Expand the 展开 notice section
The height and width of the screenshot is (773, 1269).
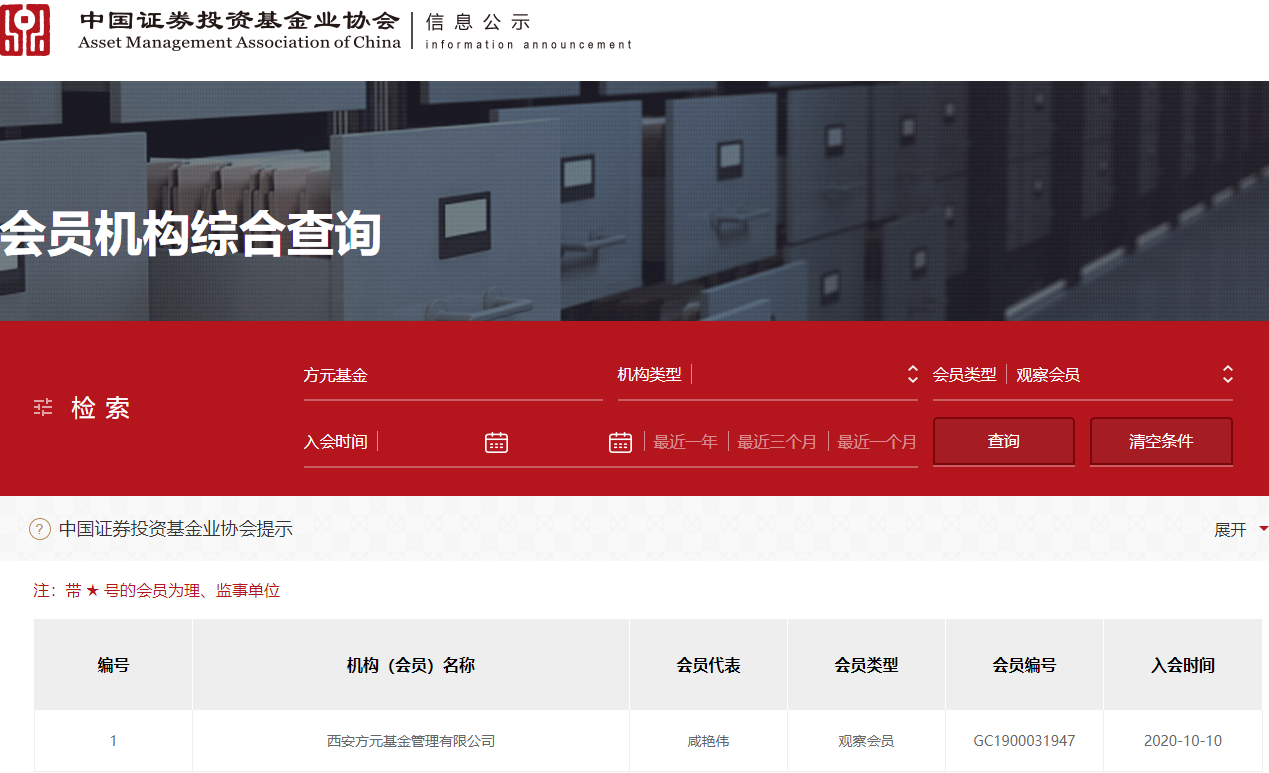tap(1241, 529)
